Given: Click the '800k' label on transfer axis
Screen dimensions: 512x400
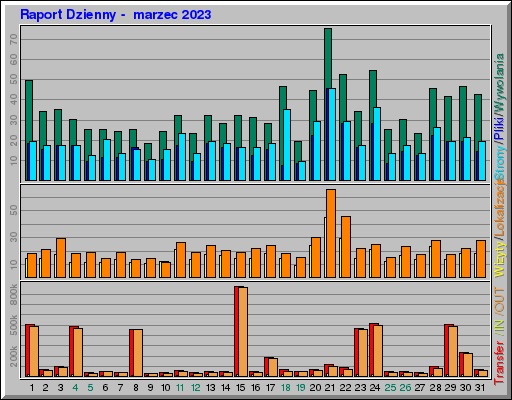Looking at the screenshot, I should pos(14,295).
